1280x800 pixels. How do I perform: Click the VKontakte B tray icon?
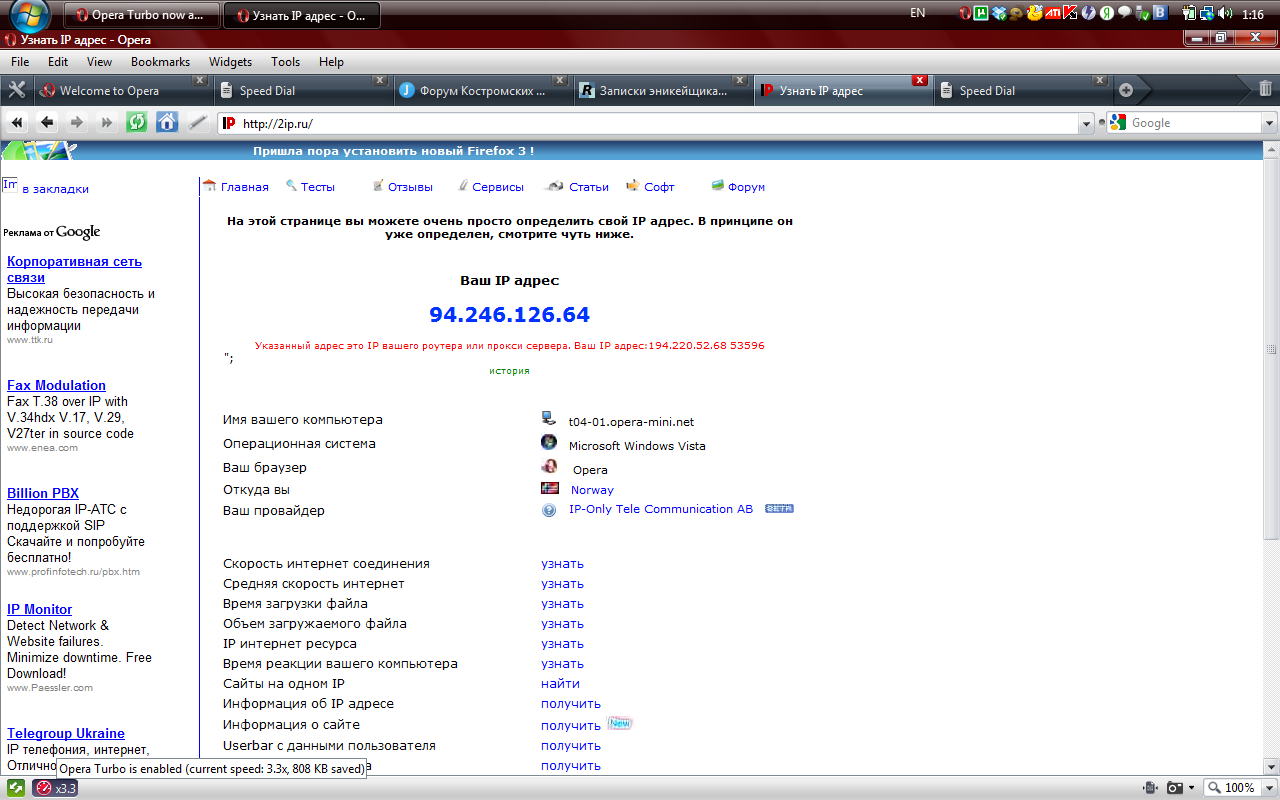tap(1160, 13)
